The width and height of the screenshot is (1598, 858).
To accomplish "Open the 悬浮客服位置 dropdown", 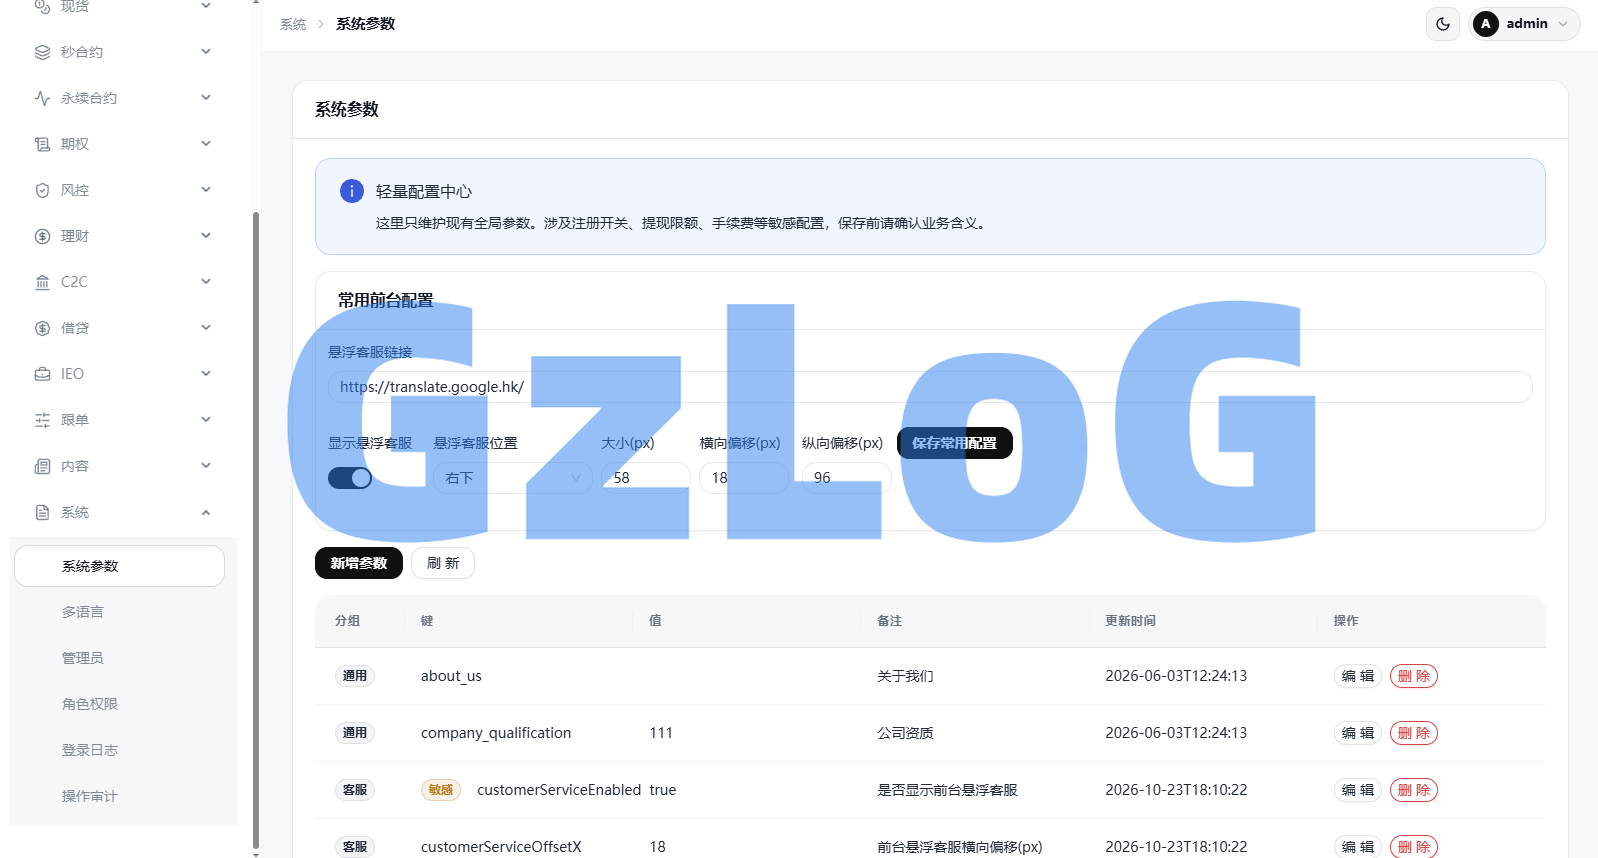I will (513, 478).
